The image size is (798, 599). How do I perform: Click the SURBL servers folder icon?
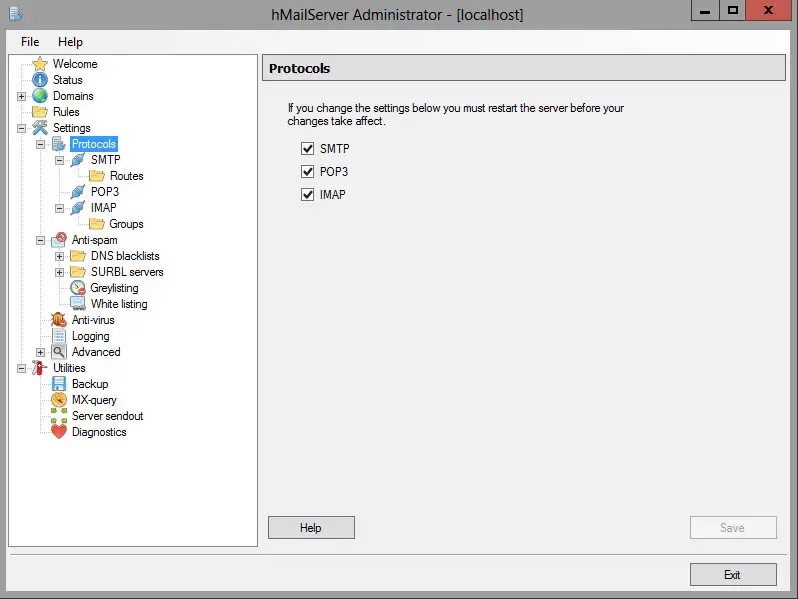point(78,272)
